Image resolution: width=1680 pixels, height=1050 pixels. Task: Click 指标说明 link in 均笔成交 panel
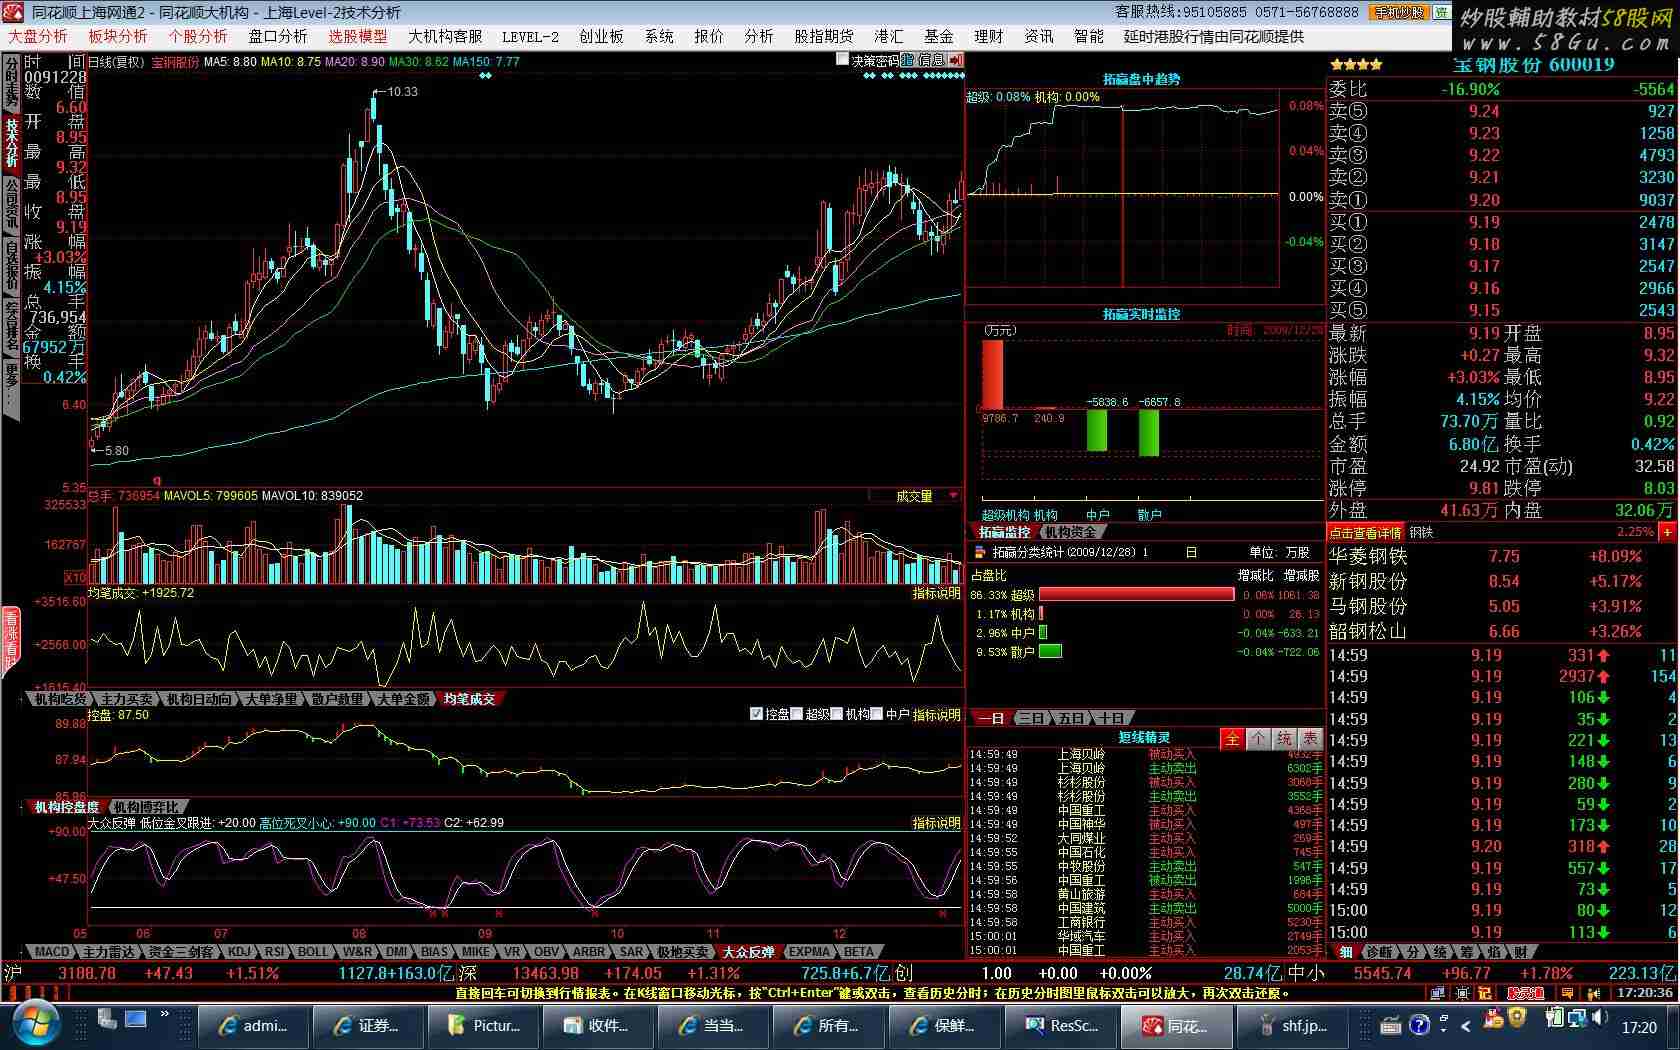tap(936, 593)
